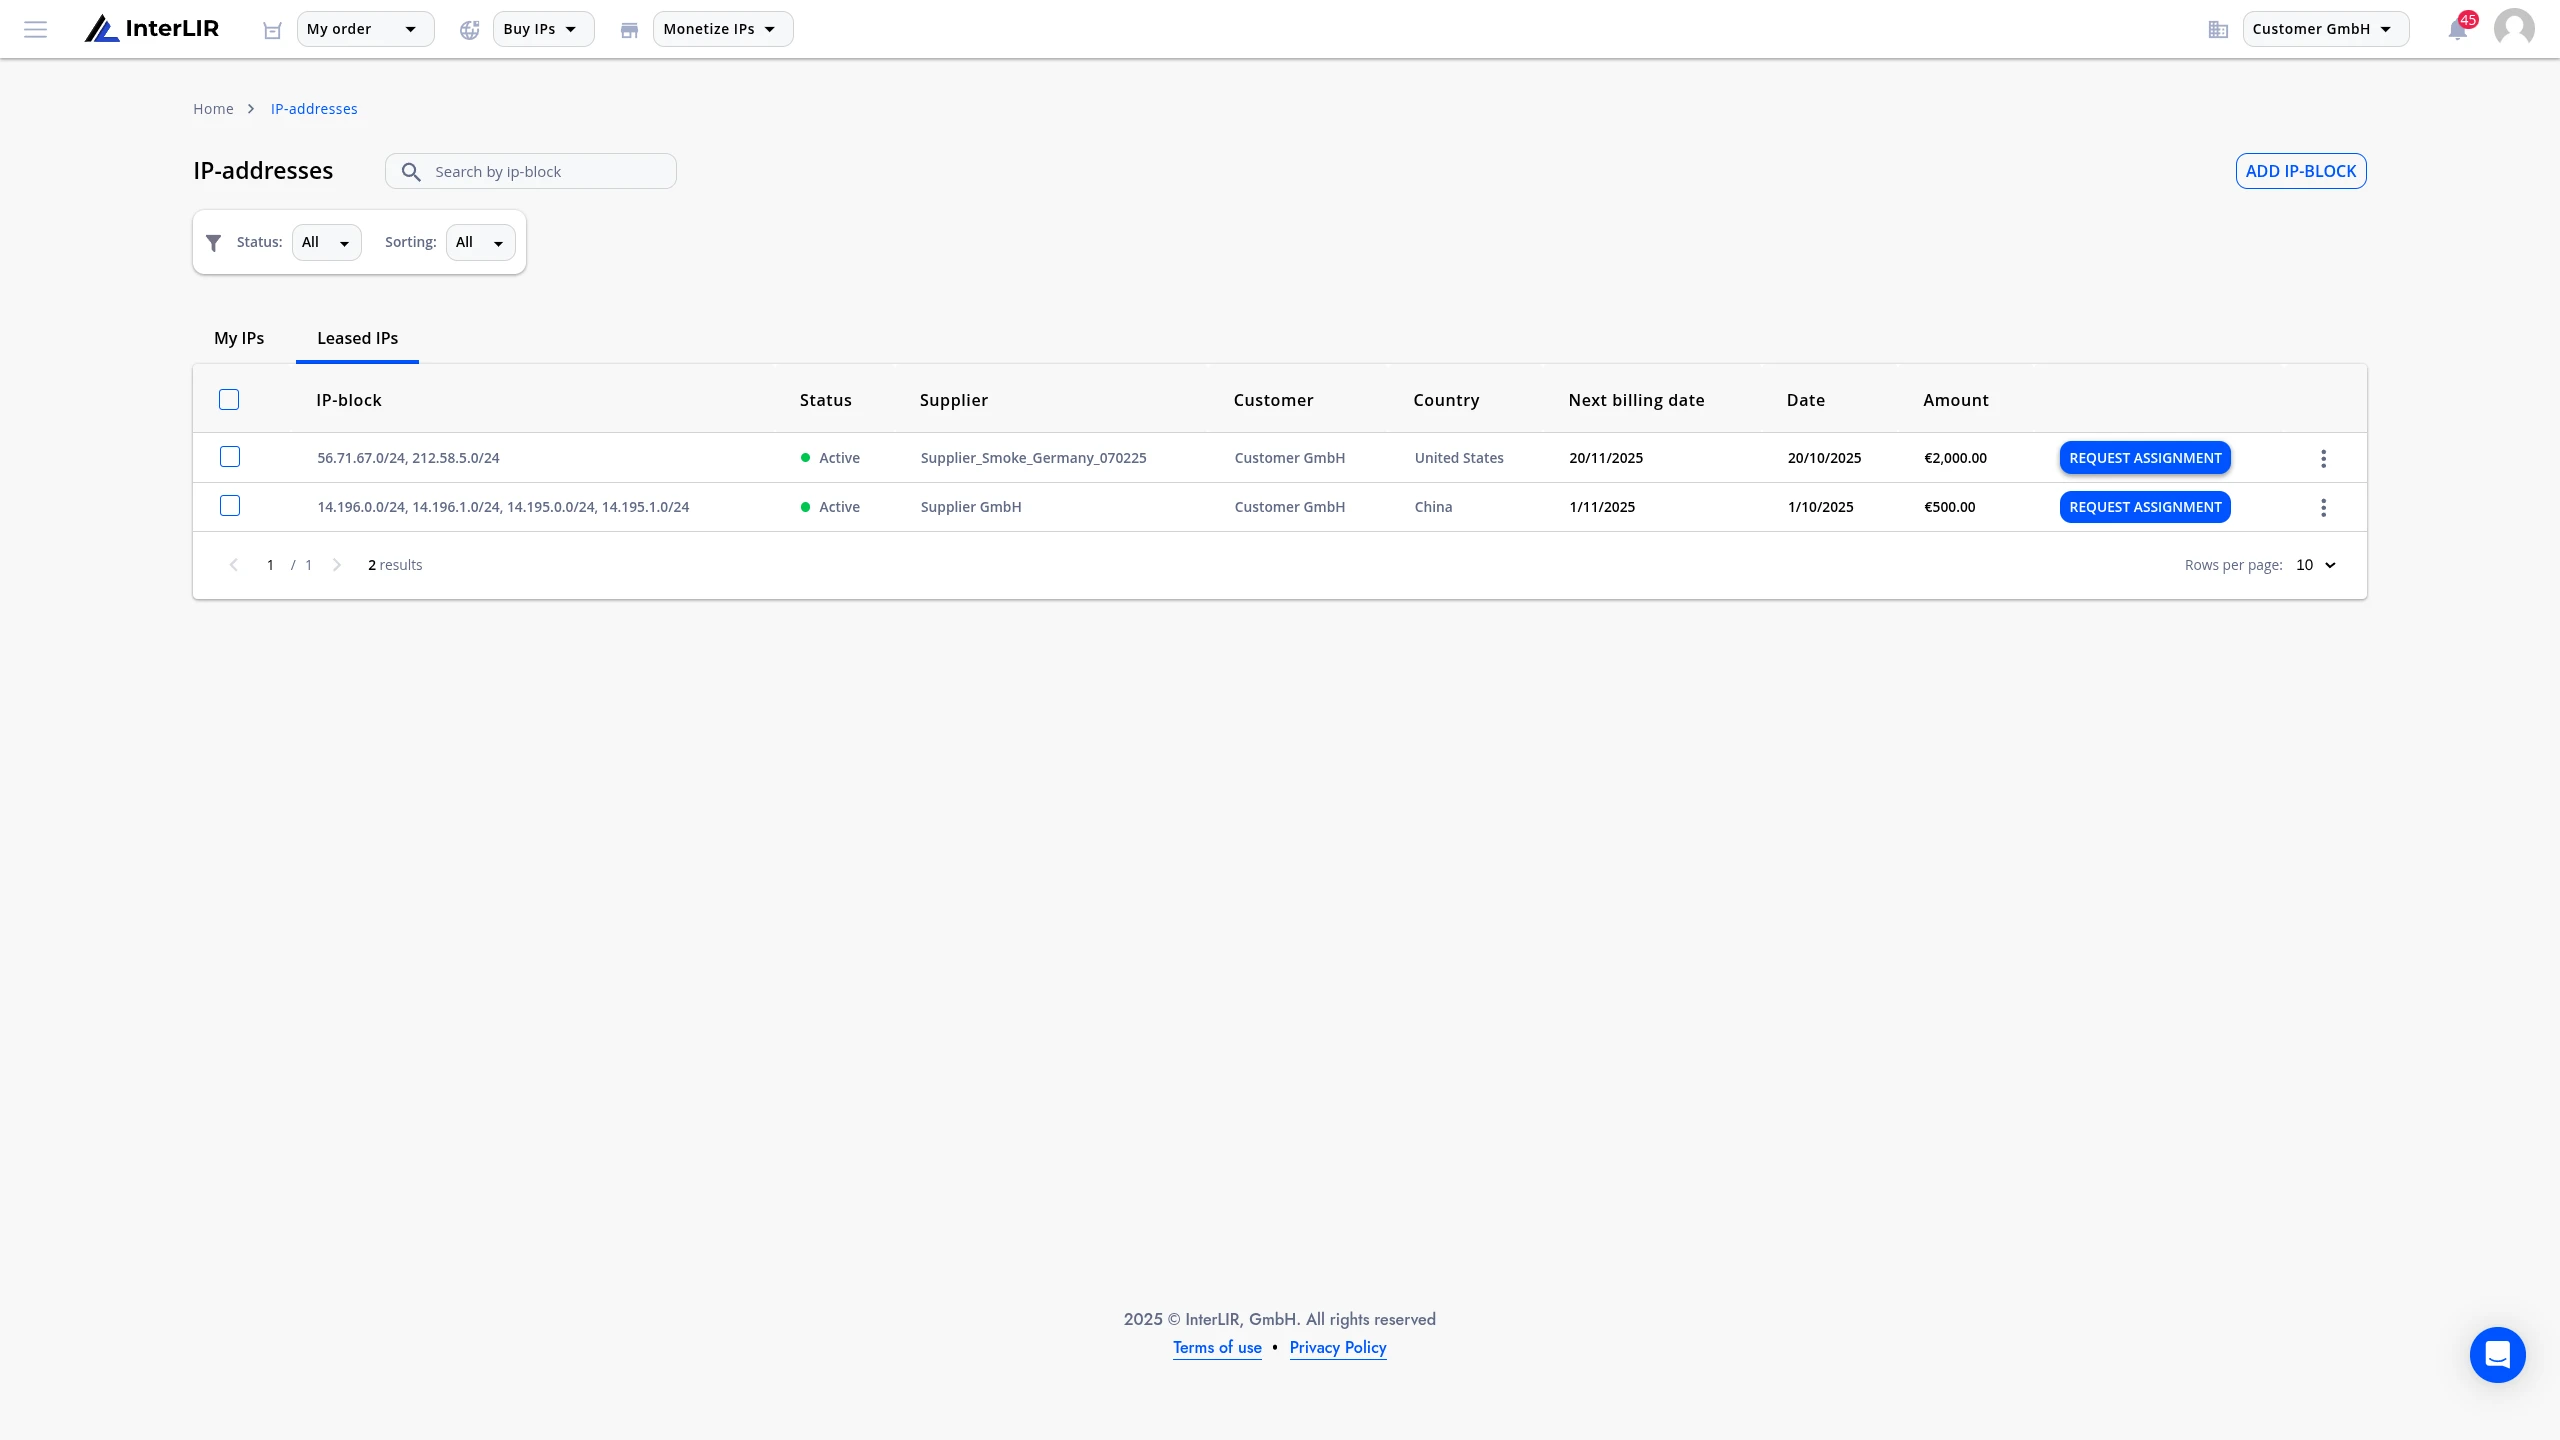Image resolution: width=2560 pixels, height=1440 pixels.
Task: Click the Next billing date column header
Action: pos(1637,400)
